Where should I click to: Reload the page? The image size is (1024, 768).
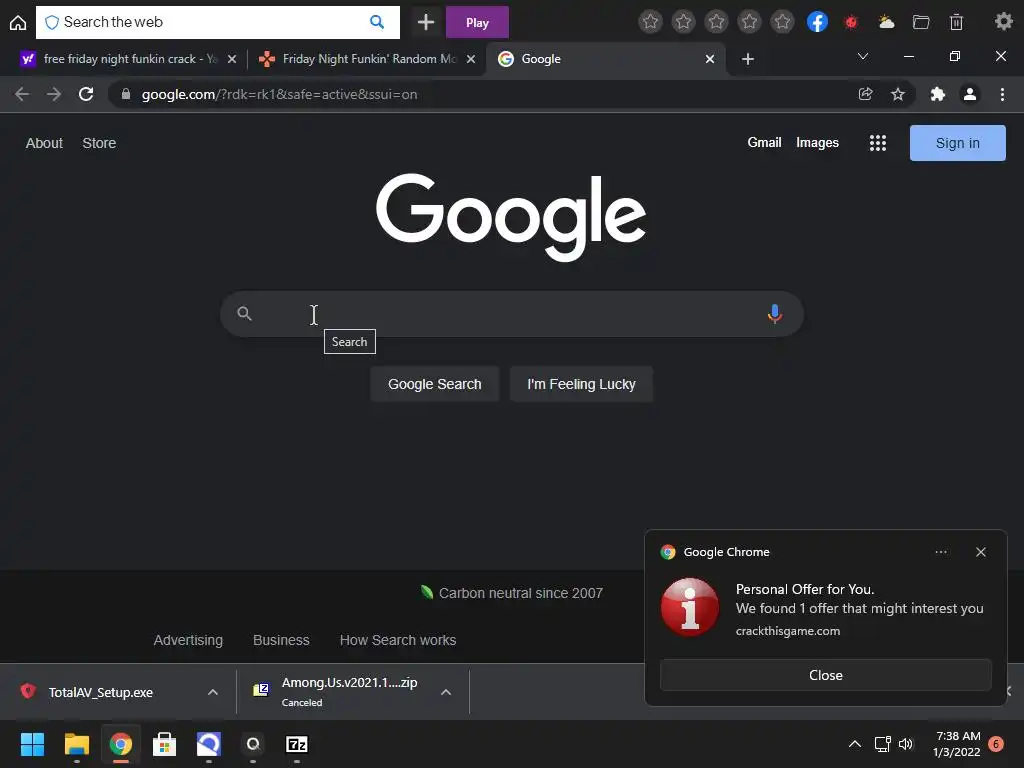click(x=86, y=94)
